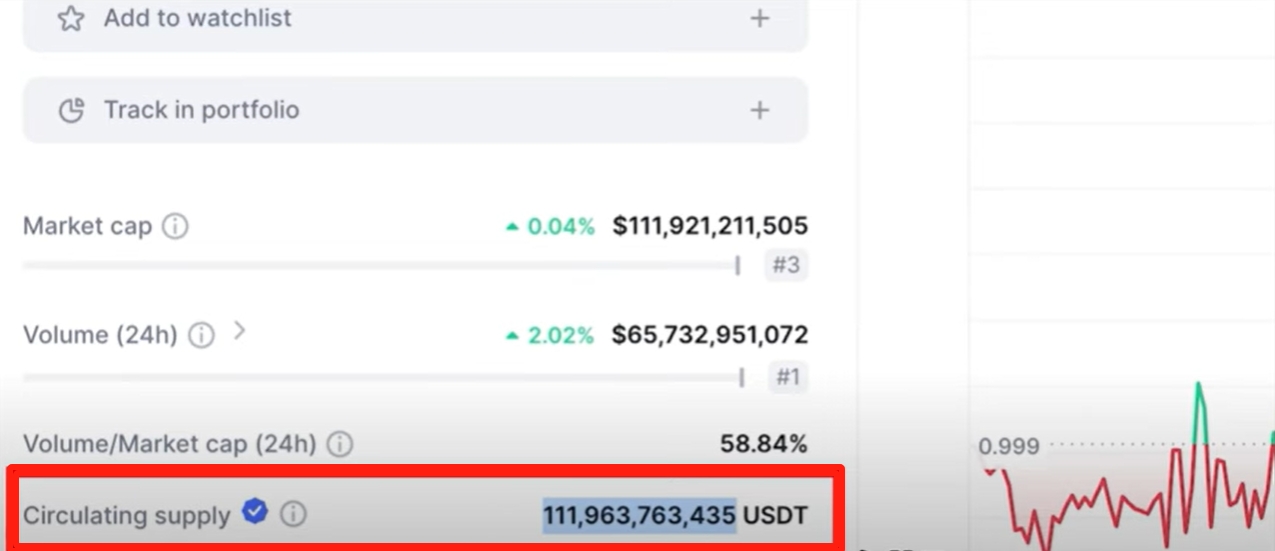1275x551 pixels.
Task: Click the verified badge next to Circulating supply
Action: pyautogui.click(x=255, y=513)
